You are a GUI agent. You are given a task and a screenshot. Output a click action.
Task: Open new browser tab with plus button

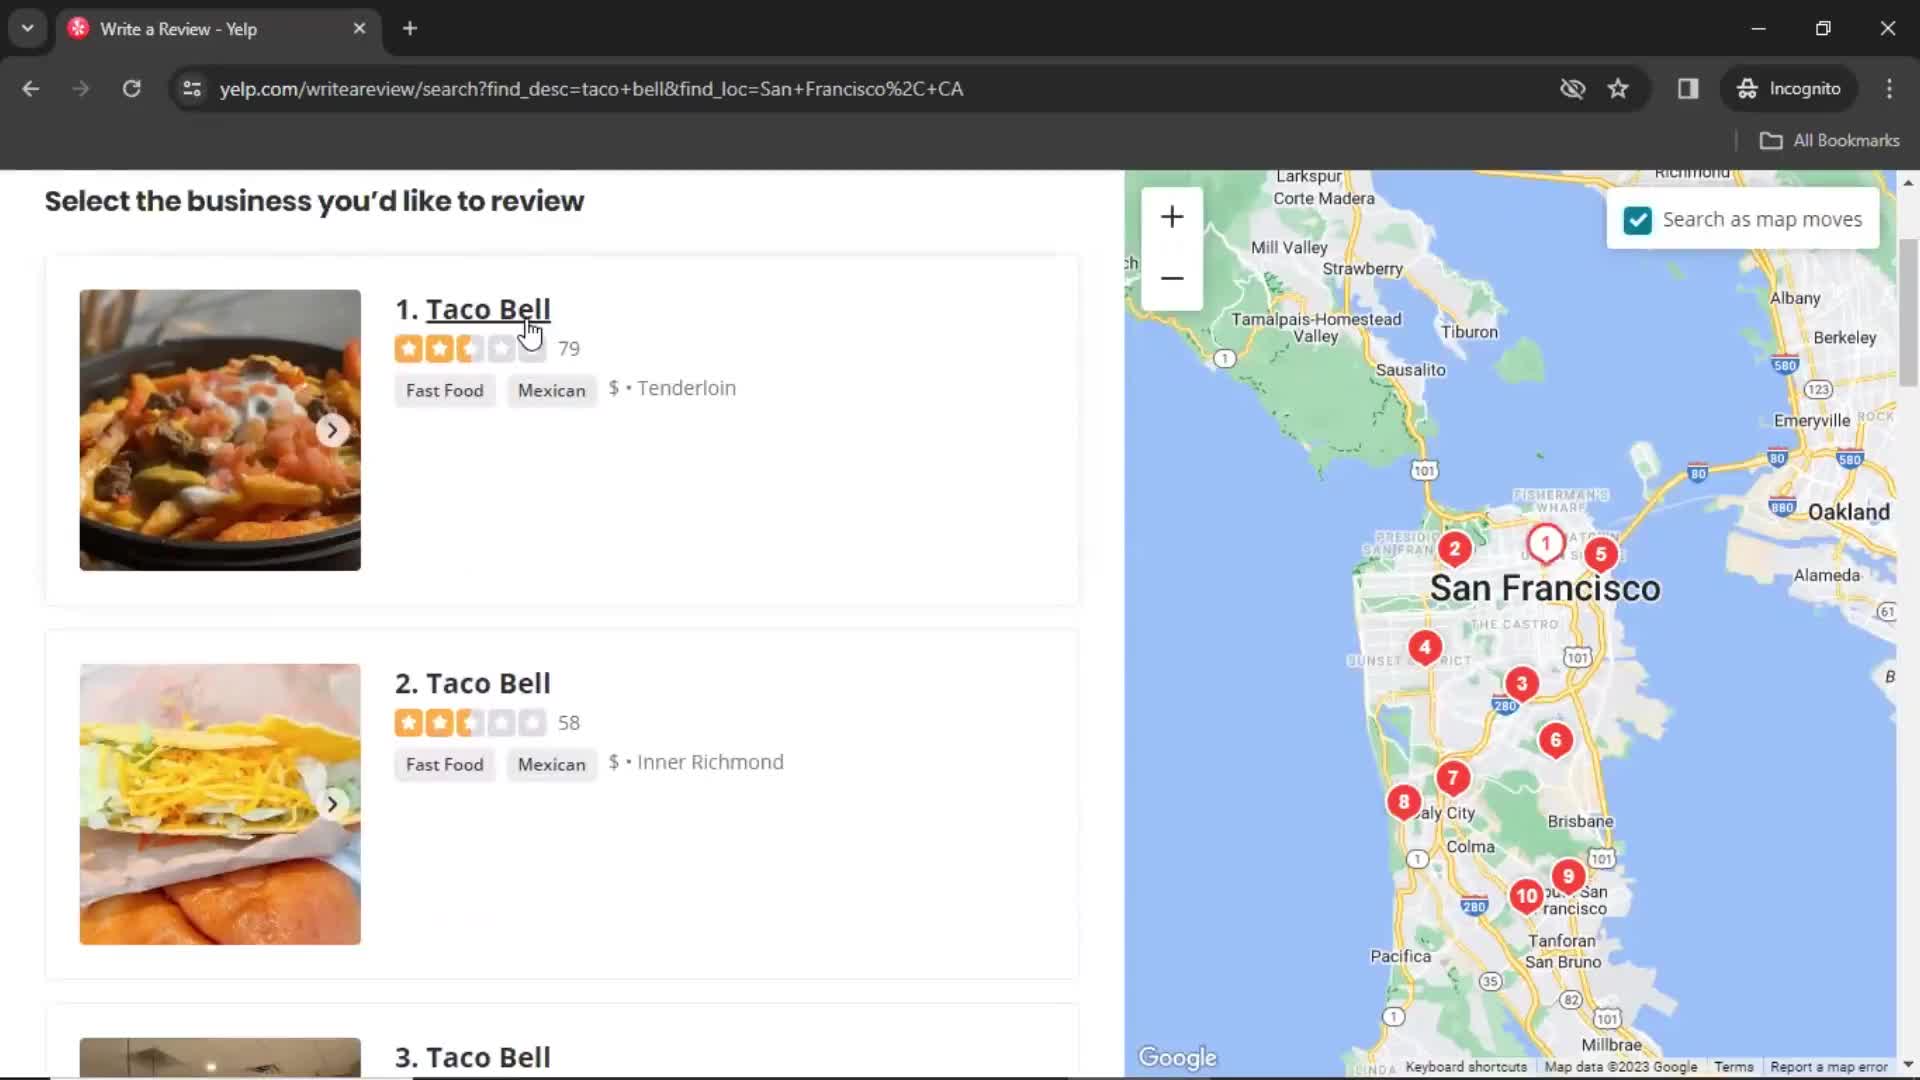[x=409, y=29]
